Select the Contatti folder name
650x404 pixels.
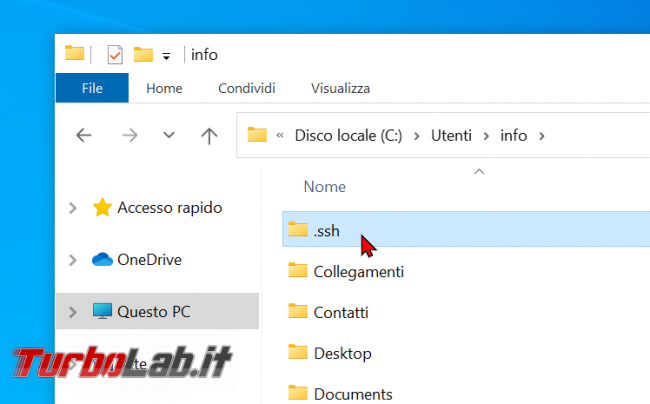click(341, 312)
